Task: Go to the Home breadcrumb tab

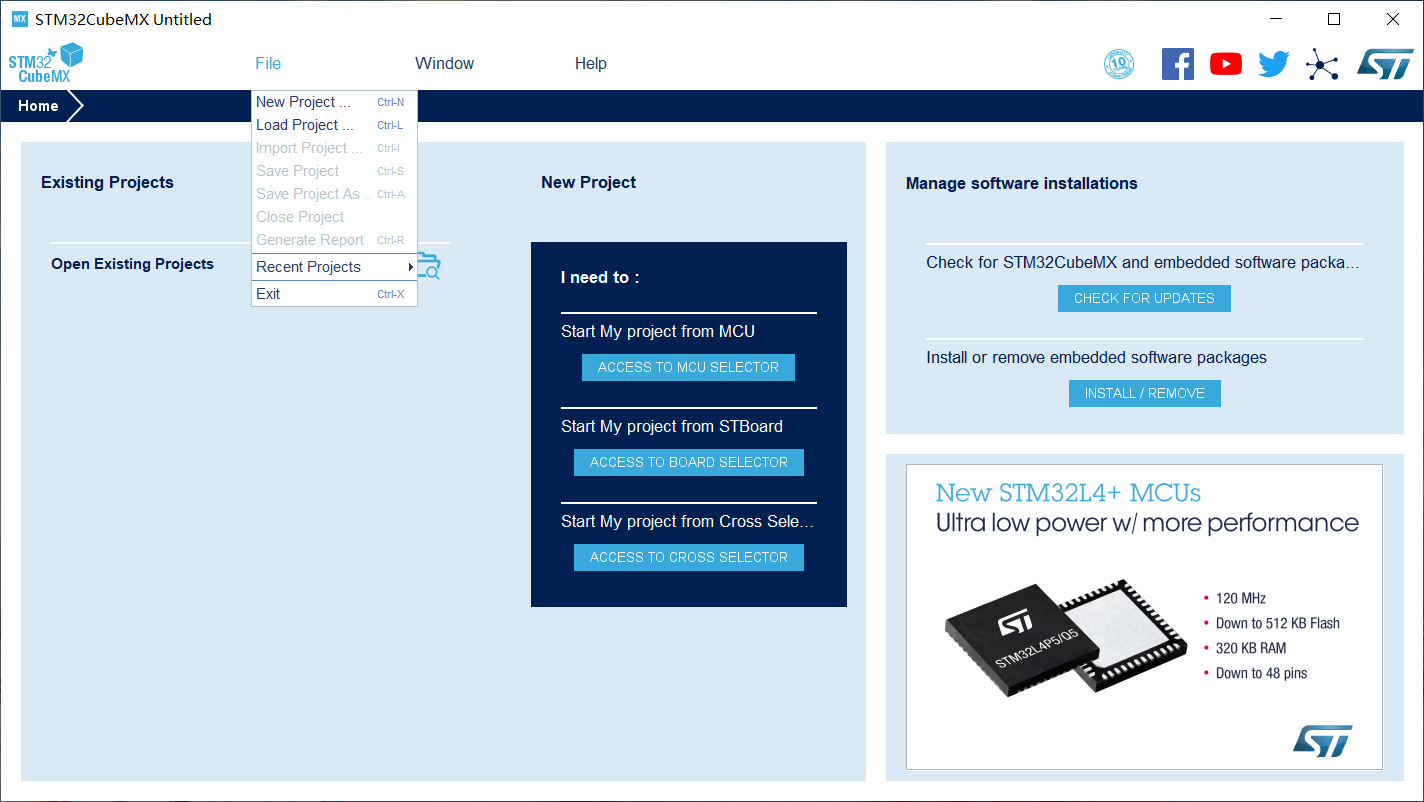Action: (38, 106)
